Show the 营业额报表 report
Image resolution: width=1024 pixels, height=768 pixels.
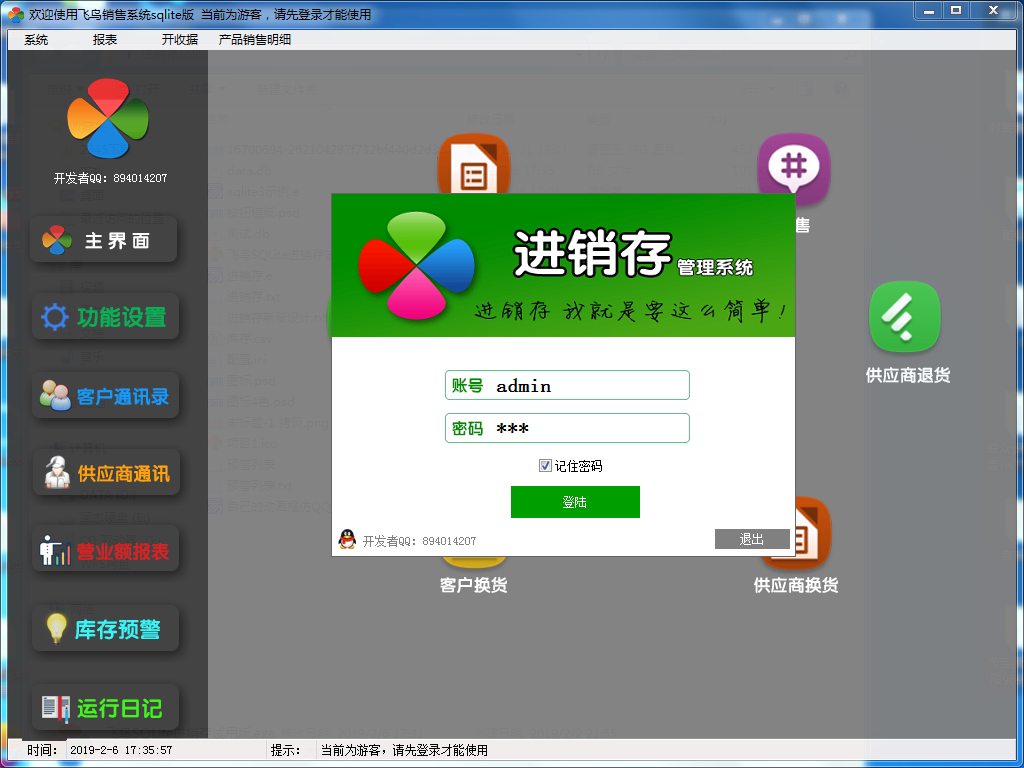click(105, 551)
